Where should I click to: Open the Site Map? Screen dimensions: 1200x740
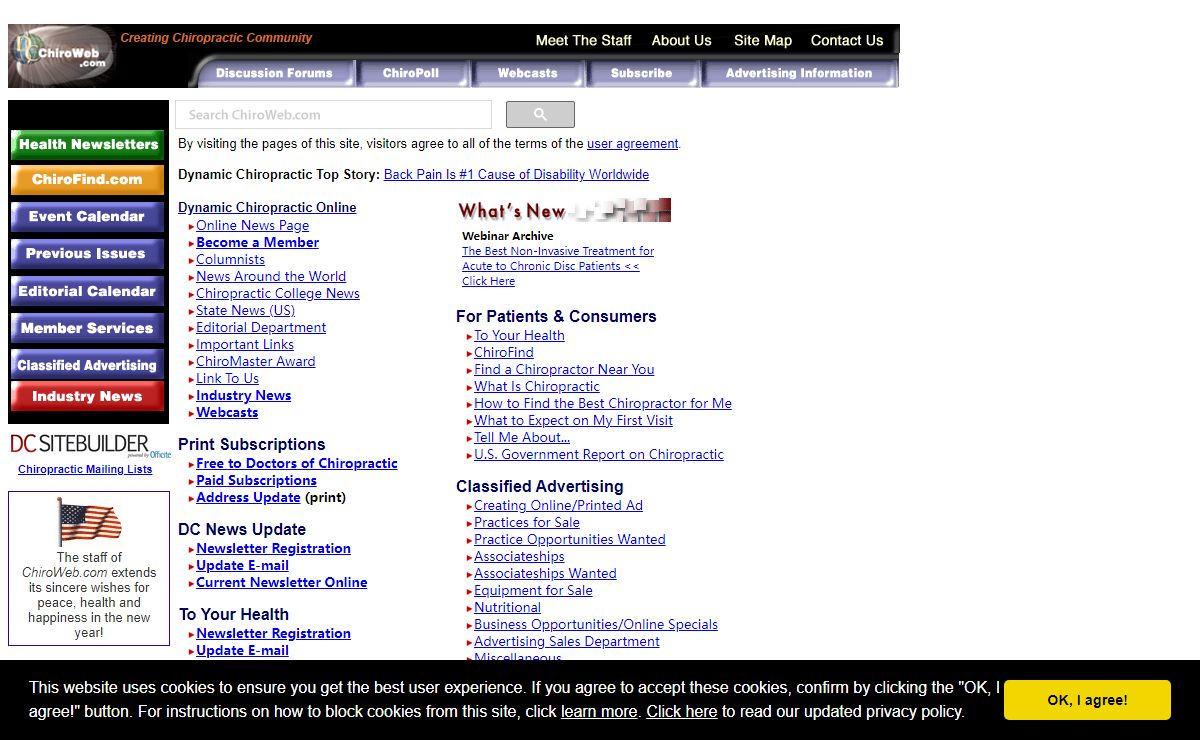[x=763, y=41]
